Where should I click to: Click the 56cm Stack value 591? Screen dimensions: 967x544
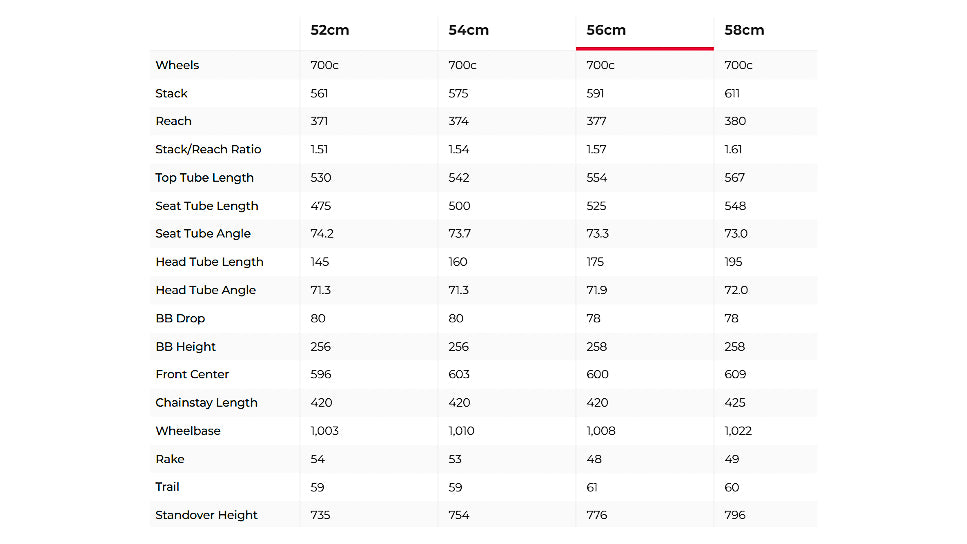596,93
